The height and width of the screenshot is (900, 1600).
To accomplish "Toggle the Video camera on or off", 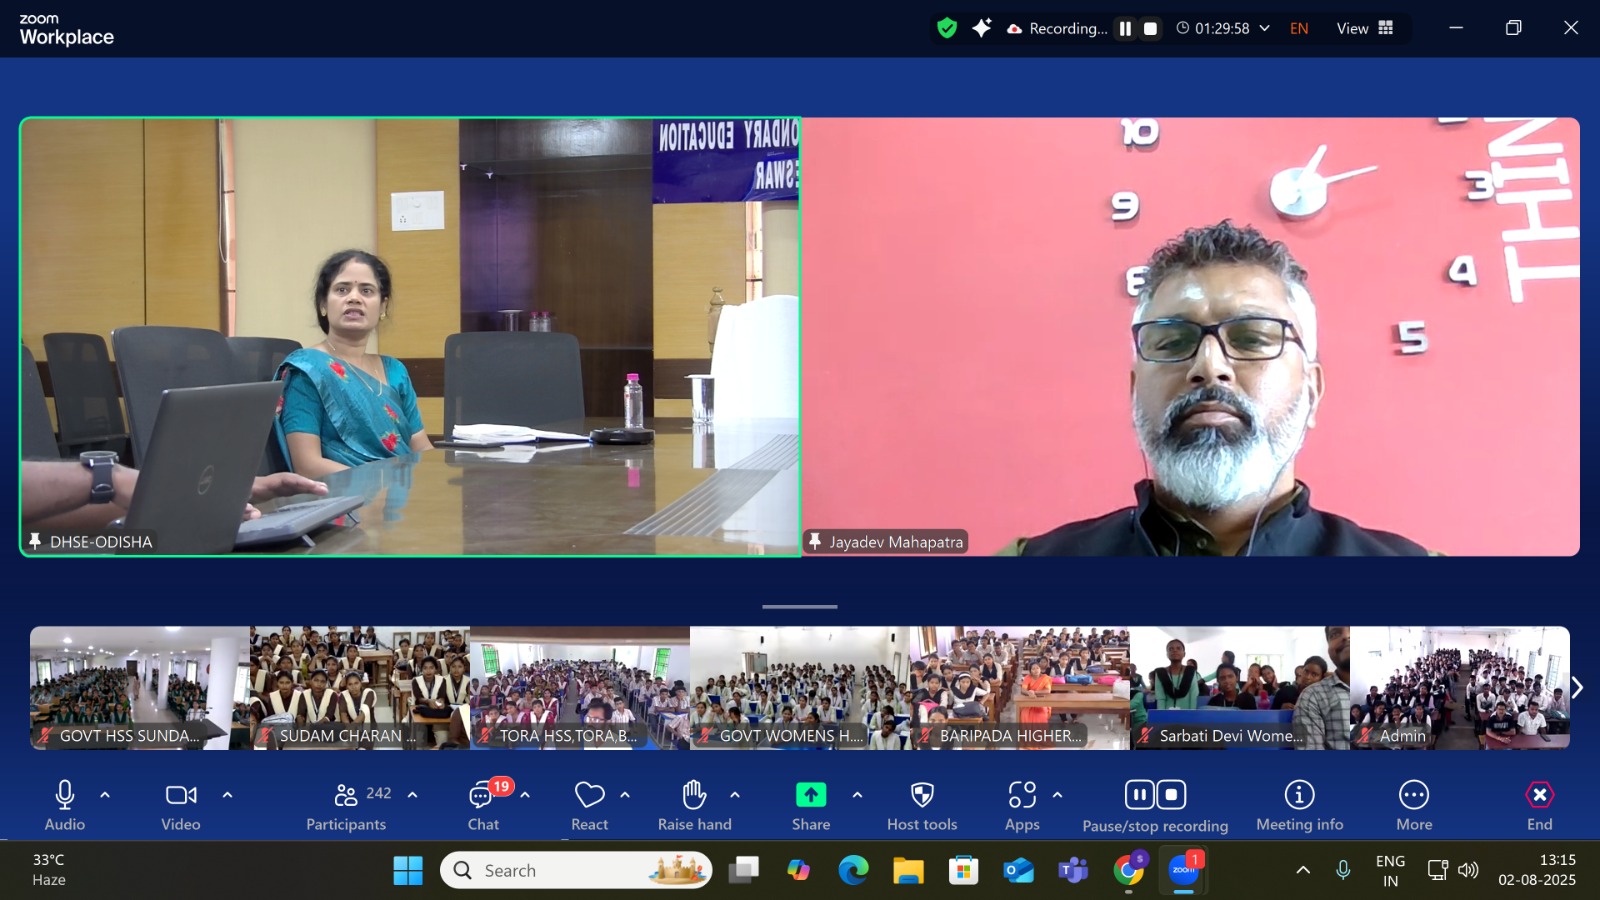I will click(x=181, y=806).
